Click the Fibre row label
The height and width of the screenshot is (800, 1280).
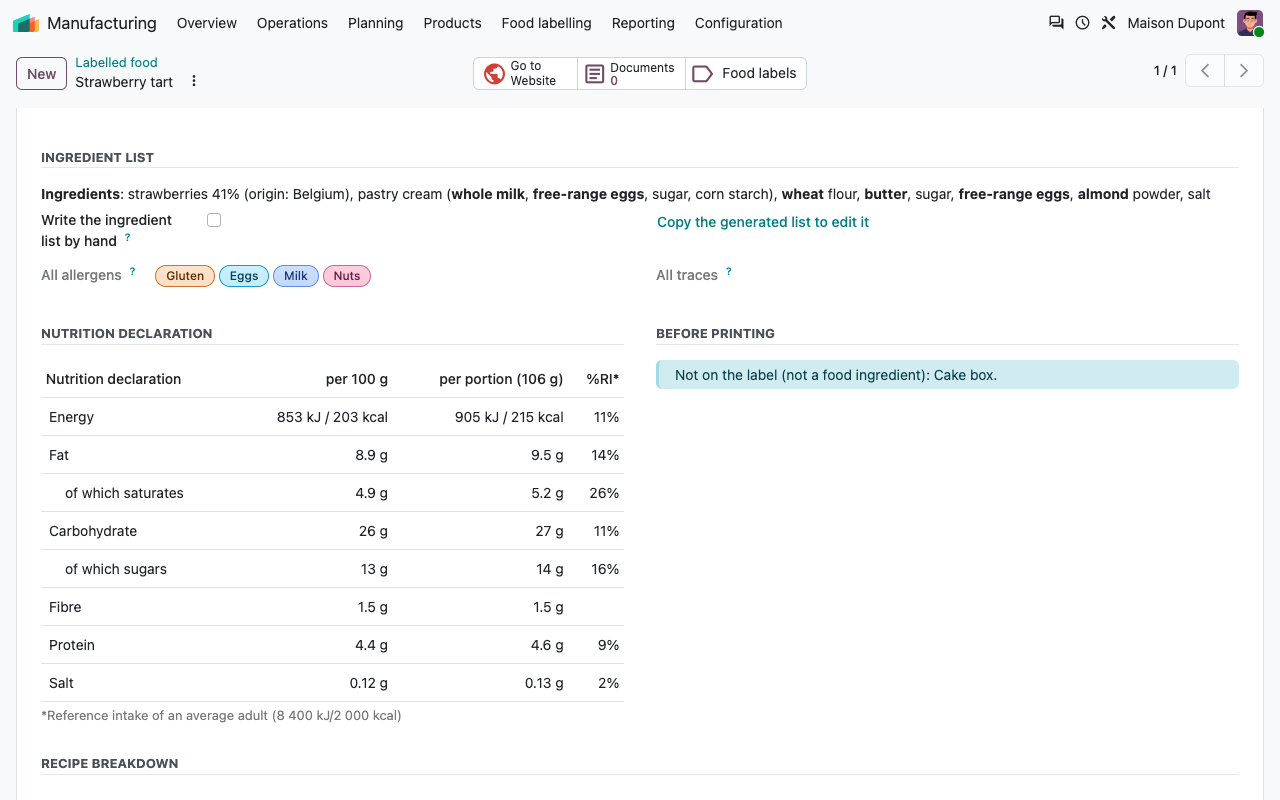(65, 607)
